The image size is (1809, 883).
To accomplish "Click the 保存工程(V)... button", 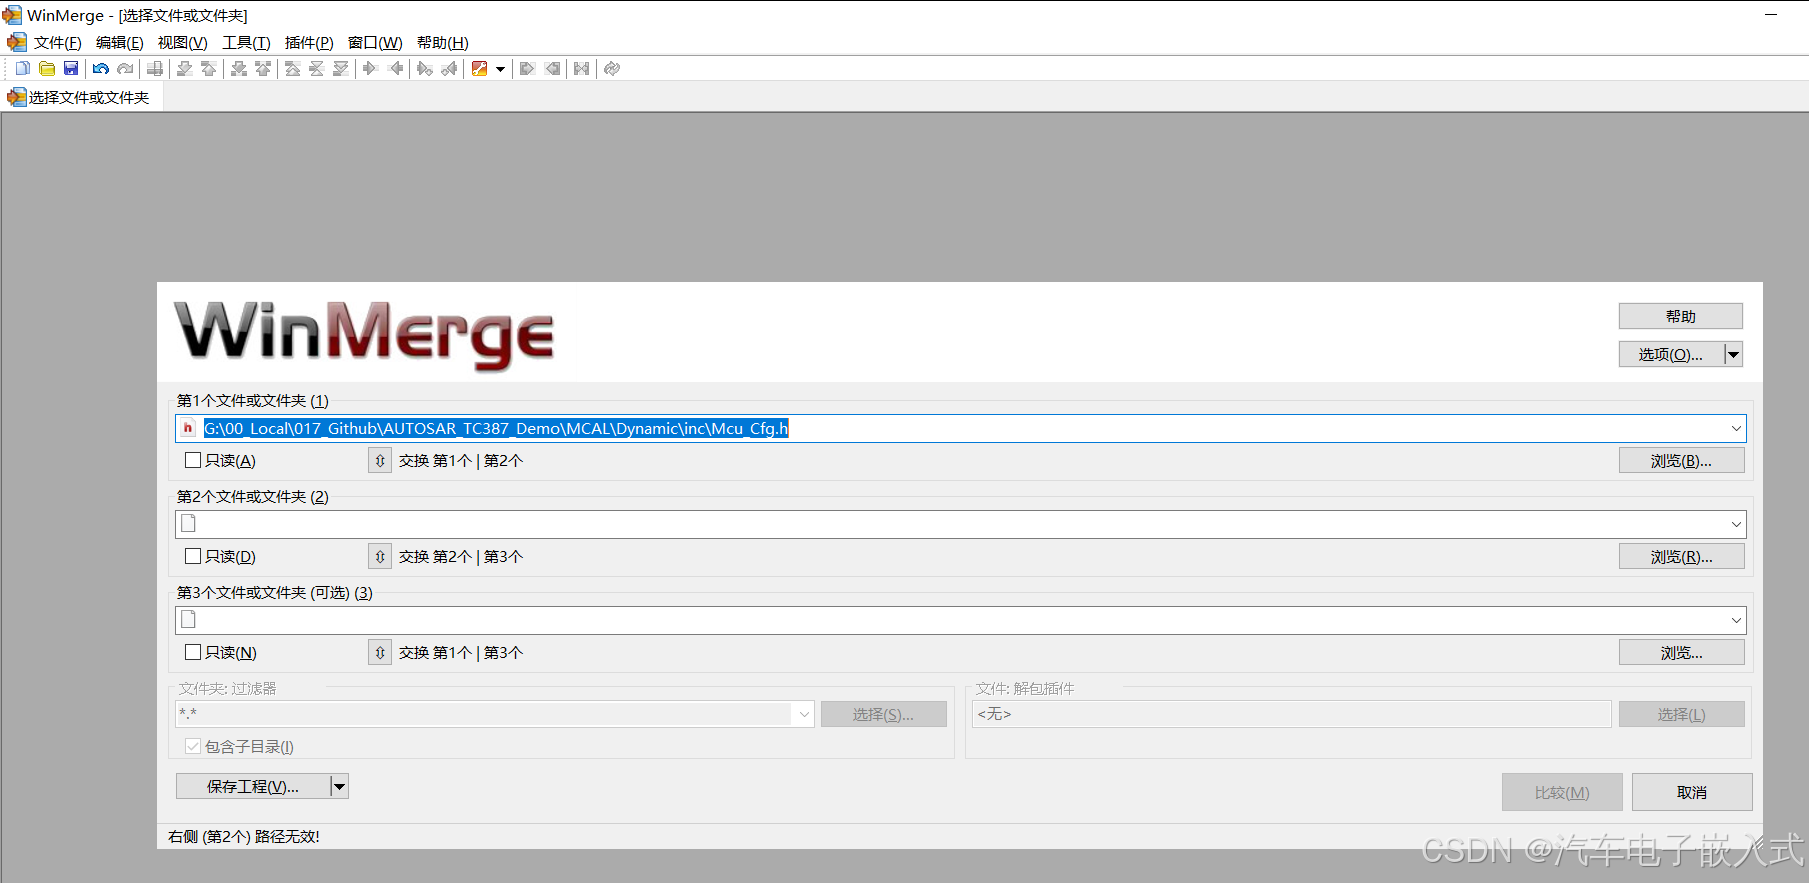I will pos(253,786).
